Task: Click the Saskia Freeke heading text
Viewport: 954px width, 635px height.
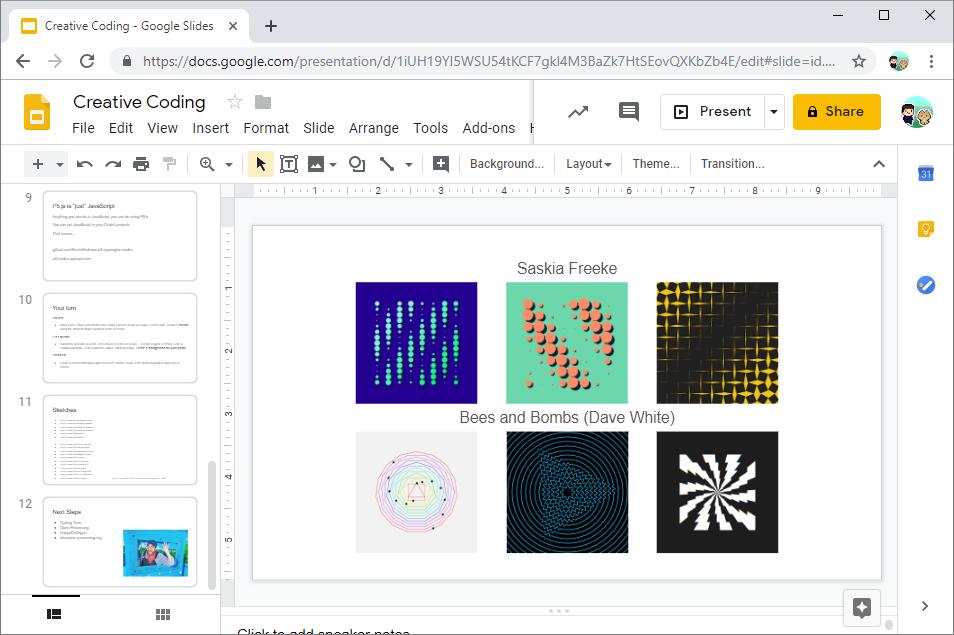Action: point(566,268)
